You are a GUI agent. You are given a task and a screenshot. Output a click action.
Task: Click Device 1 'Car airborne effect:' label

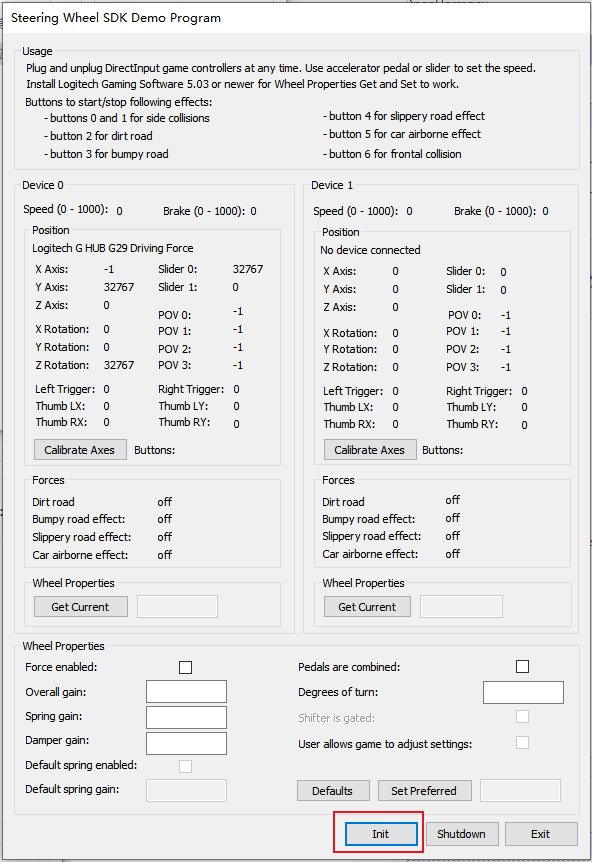coord(370,554)
